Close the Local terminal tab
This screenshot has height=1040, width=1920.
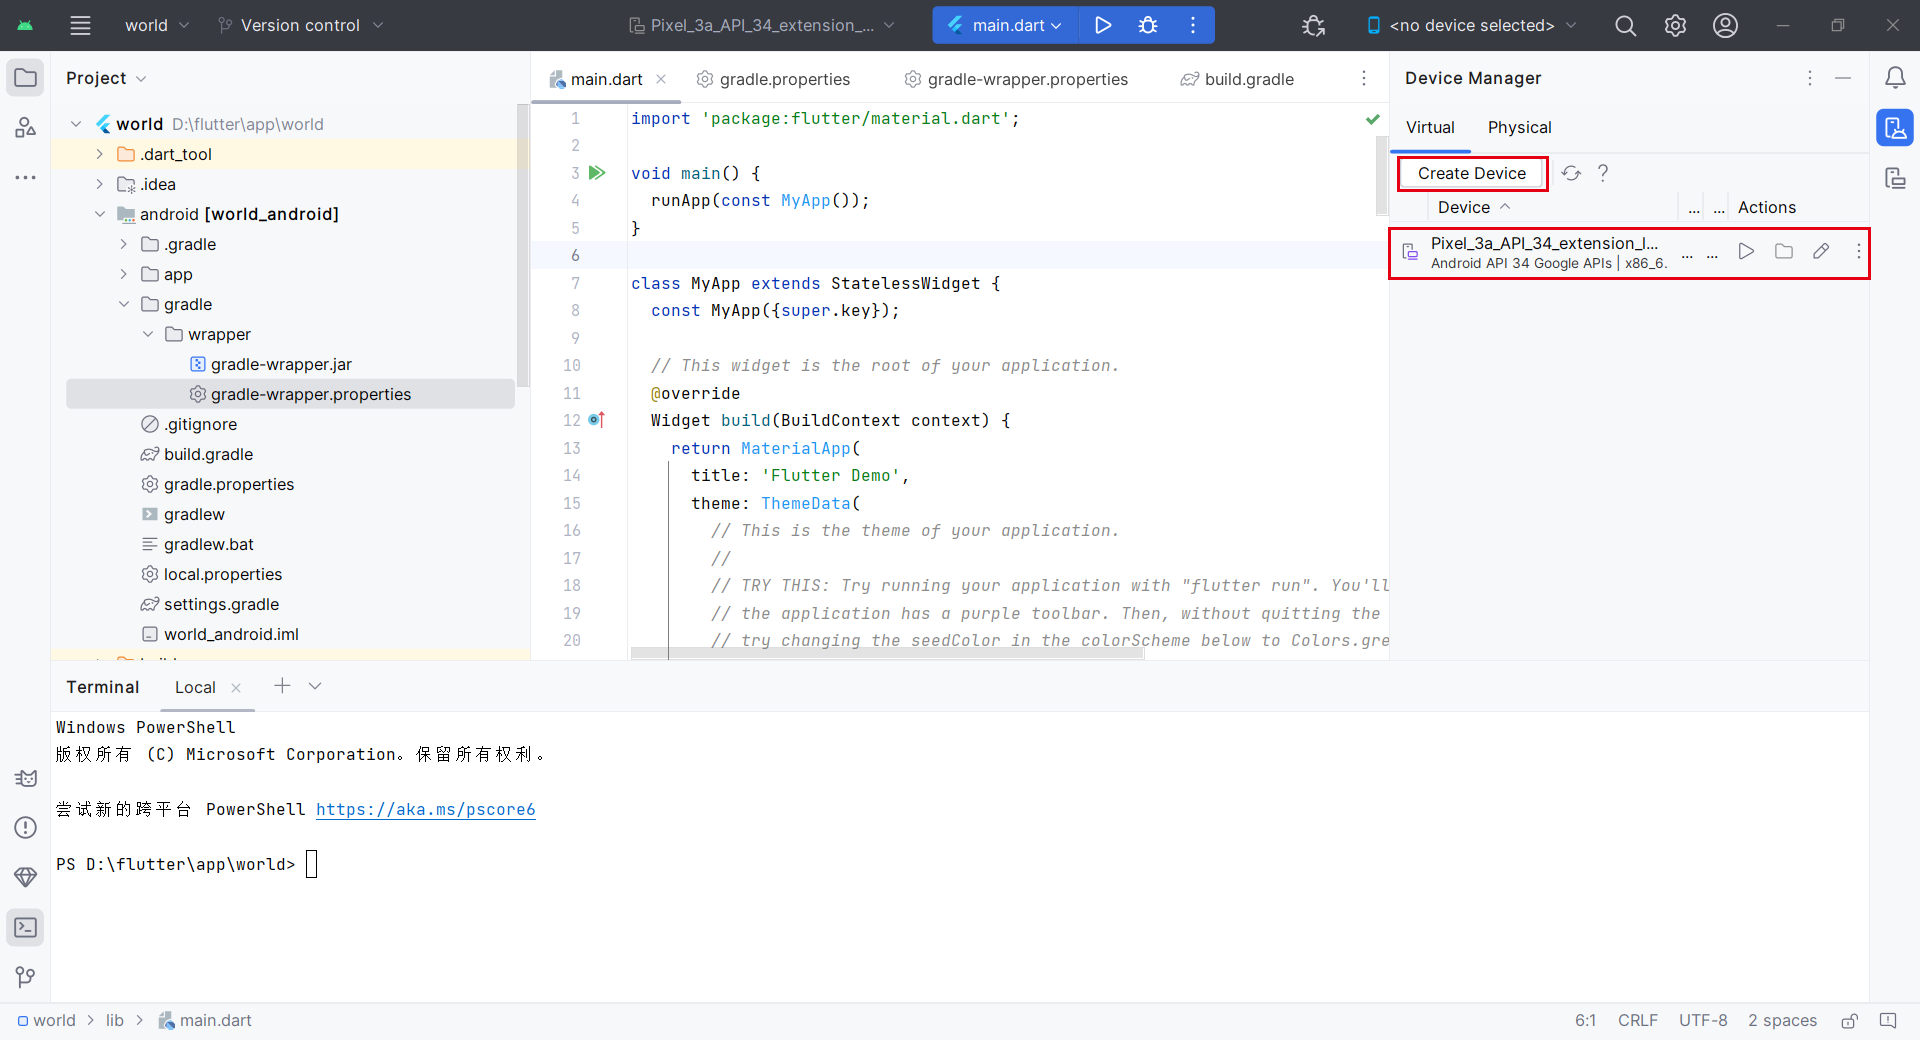coord(236,687)
